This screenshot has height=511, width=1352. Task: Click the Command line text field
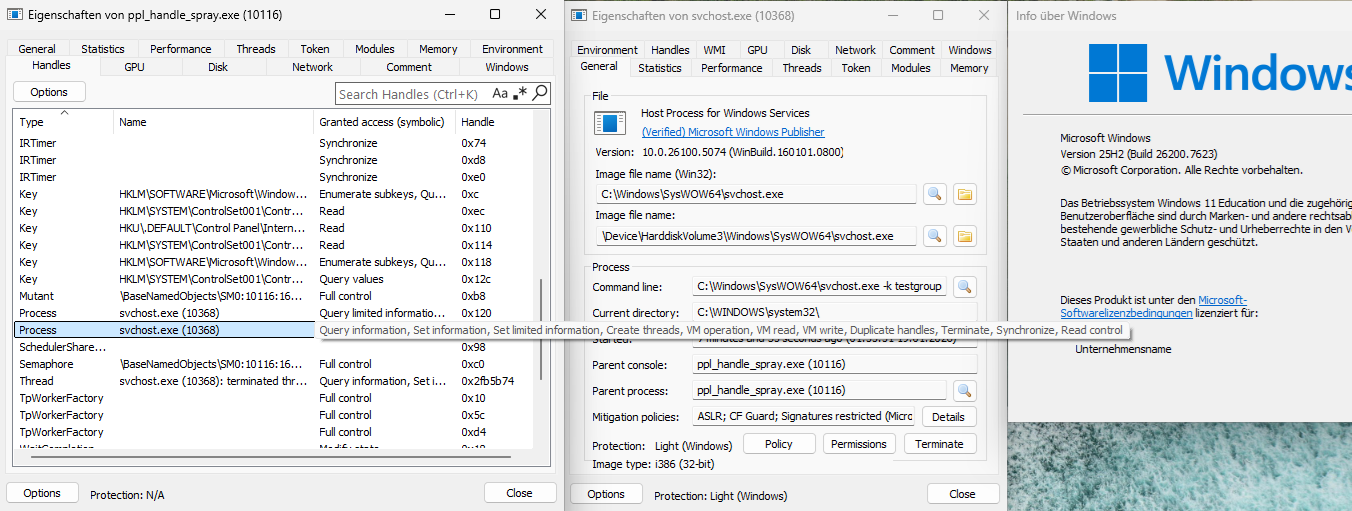pyautogui.click(x=820, y=287)
